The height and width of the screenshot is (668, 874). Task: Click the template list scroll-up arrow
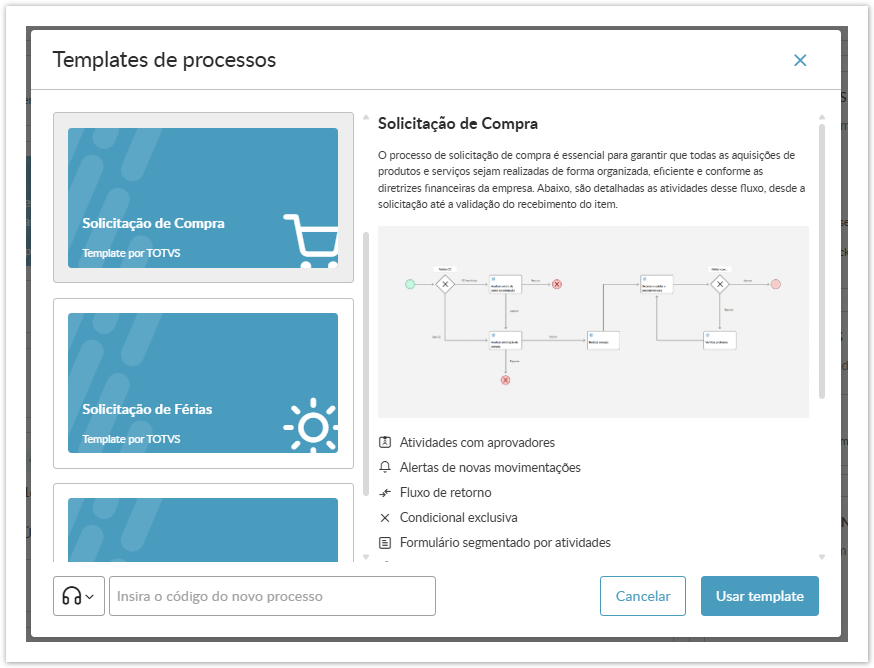[366, 117]
